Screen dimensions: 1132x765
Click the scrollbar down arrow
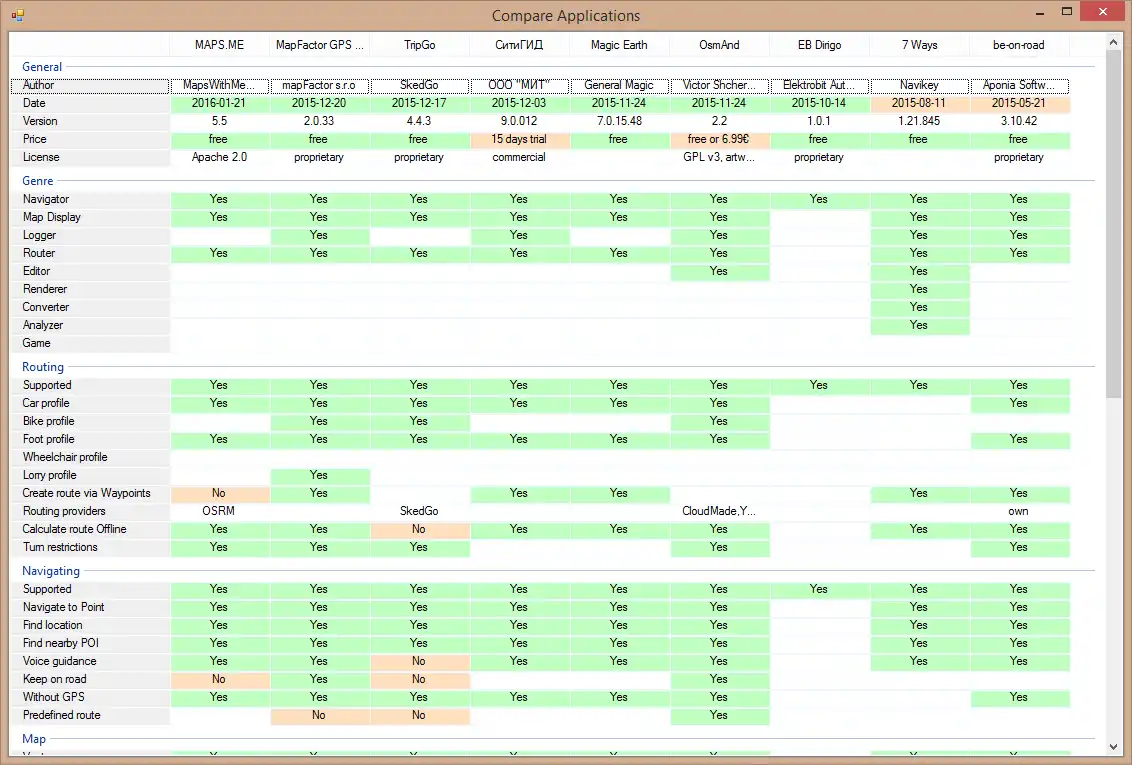coord(1113,748)
